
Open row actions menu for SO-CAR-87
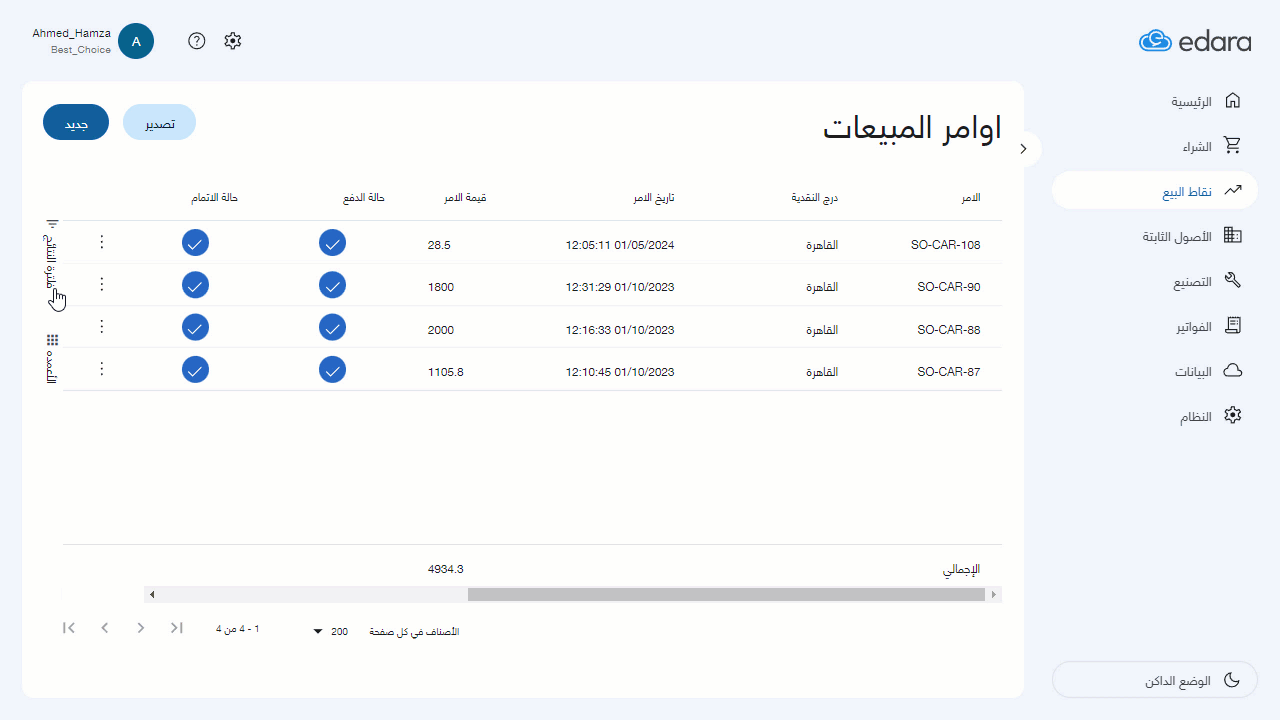tap(101, 369)
